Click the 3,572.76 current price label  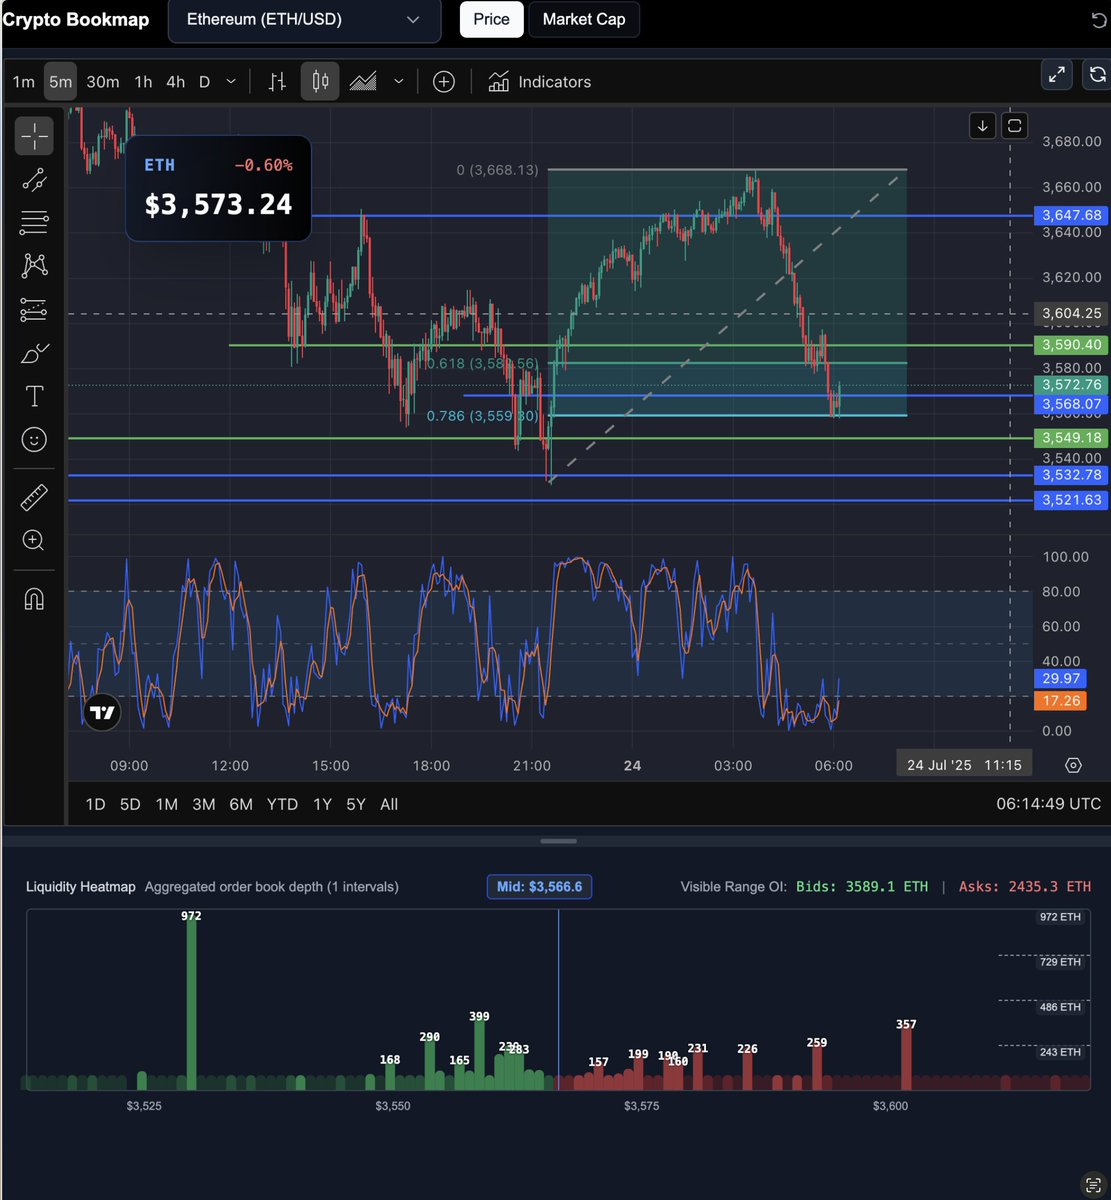pyautogui.click(x=1071, y=385)
